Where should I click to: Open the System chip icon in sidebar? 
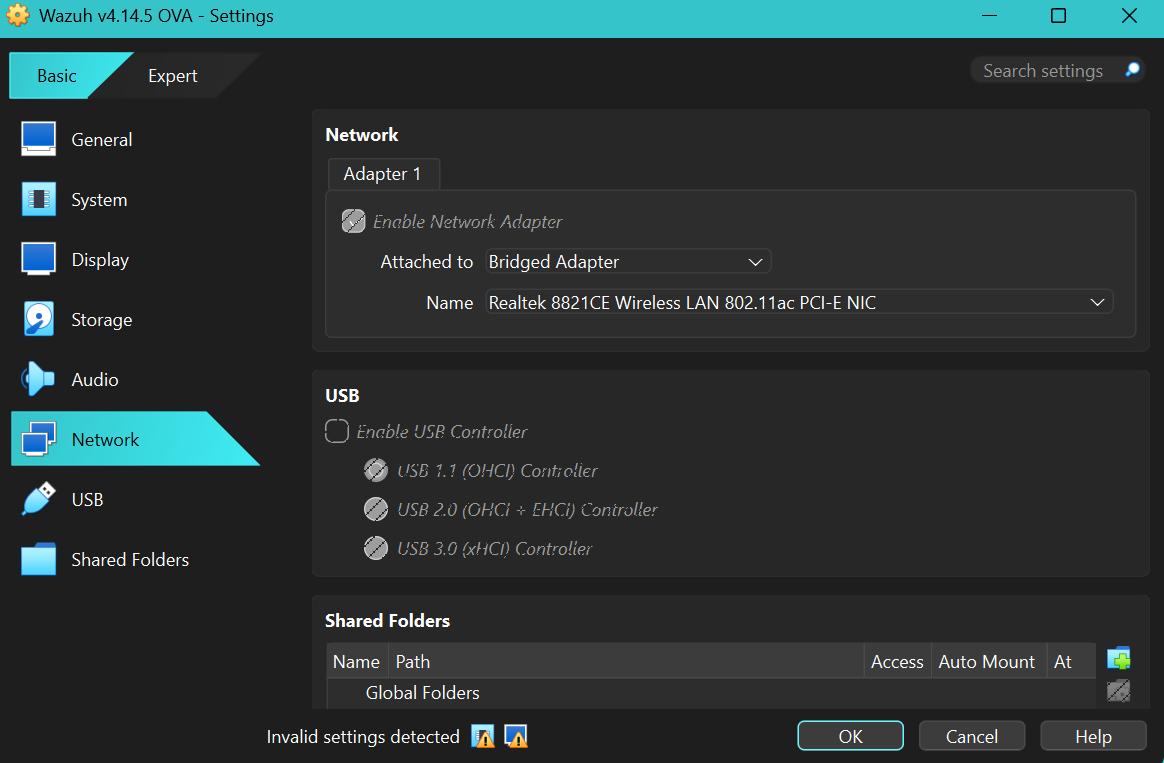click(39, 199)
